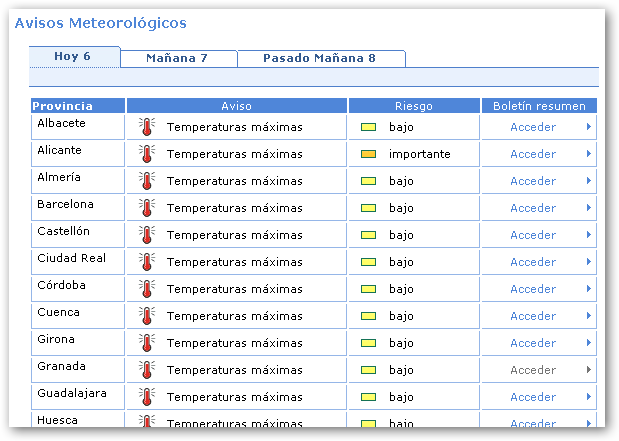
Task: Click the thermometer icon in Albacete row
Action: pos(147,127)
